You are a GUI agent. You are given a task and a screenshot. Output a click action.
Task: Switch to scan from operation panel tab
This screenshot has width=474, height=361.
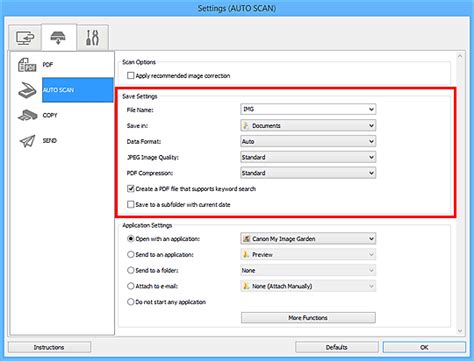click(x=59, y=37)
